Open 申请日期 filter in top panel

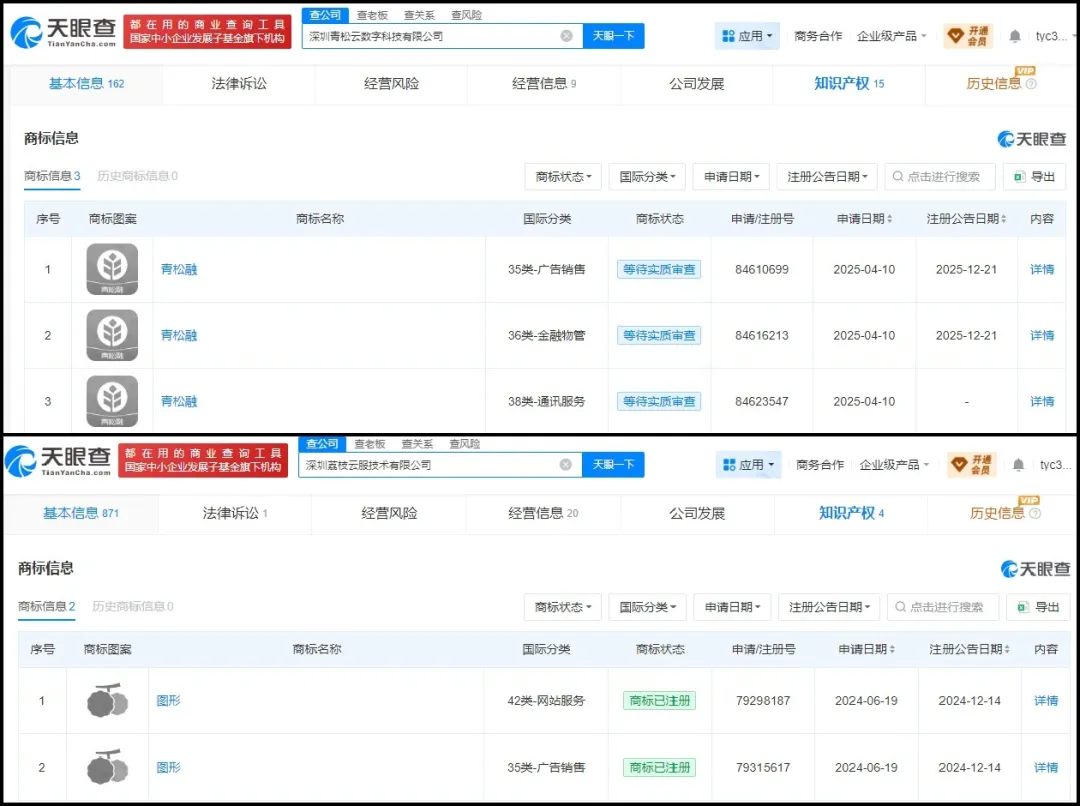pos(731,176)
